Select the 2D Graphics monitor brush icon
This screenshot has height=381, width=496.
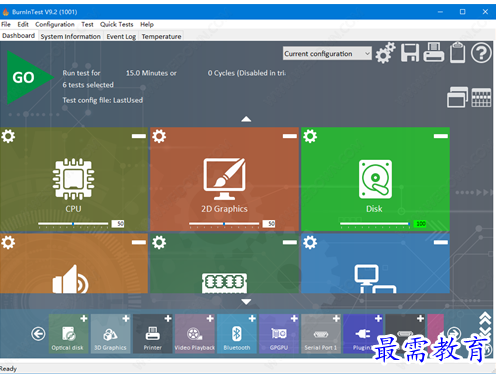224,179
